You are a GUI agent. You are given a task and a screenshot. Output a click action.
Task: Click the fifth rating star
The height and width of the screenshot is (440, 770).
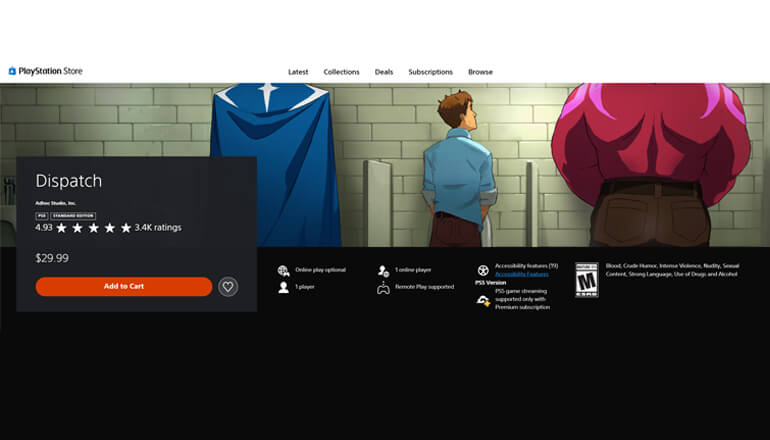(x=126, y=228)
